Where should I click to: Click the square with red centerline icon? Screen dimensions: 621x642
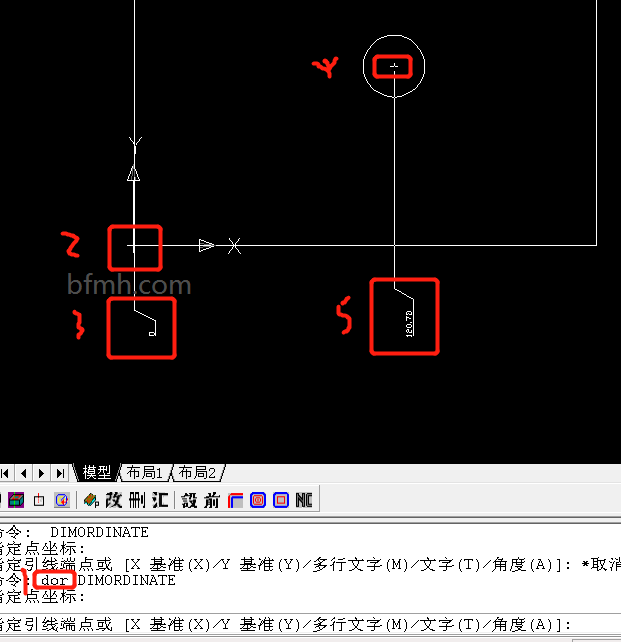pyautogui.click(x=39, y=500)
